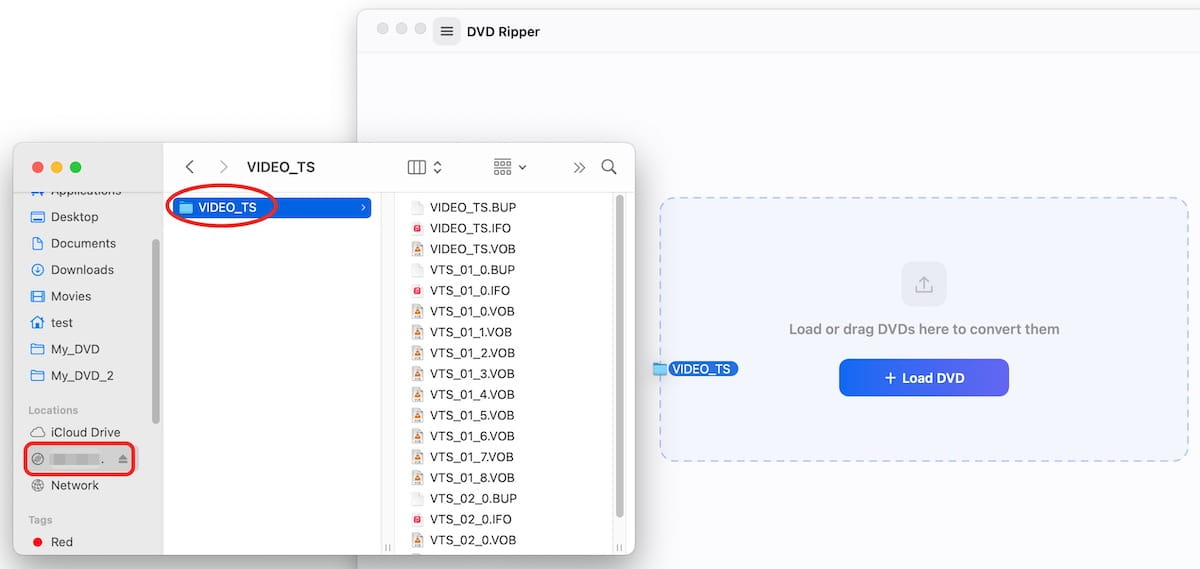Click the Finder file list scrollbar
The image size is (1200, 569).
click(x=620, y=355)
